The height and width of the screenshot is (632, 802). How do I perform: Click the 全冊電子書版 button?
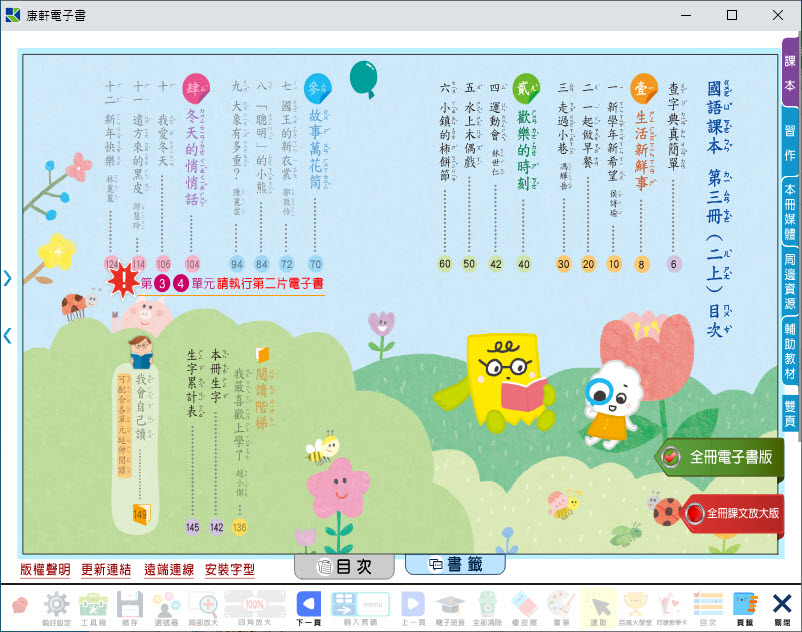point(720,457)
